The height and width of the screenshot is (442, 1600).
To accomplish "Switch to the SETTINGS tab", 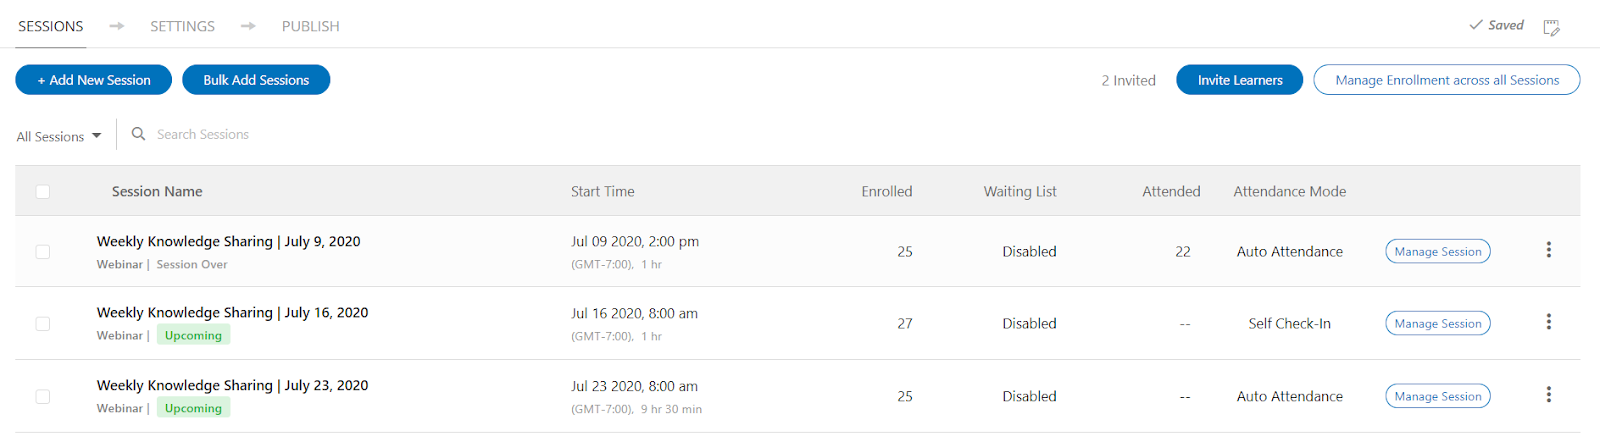I will 182,26.
